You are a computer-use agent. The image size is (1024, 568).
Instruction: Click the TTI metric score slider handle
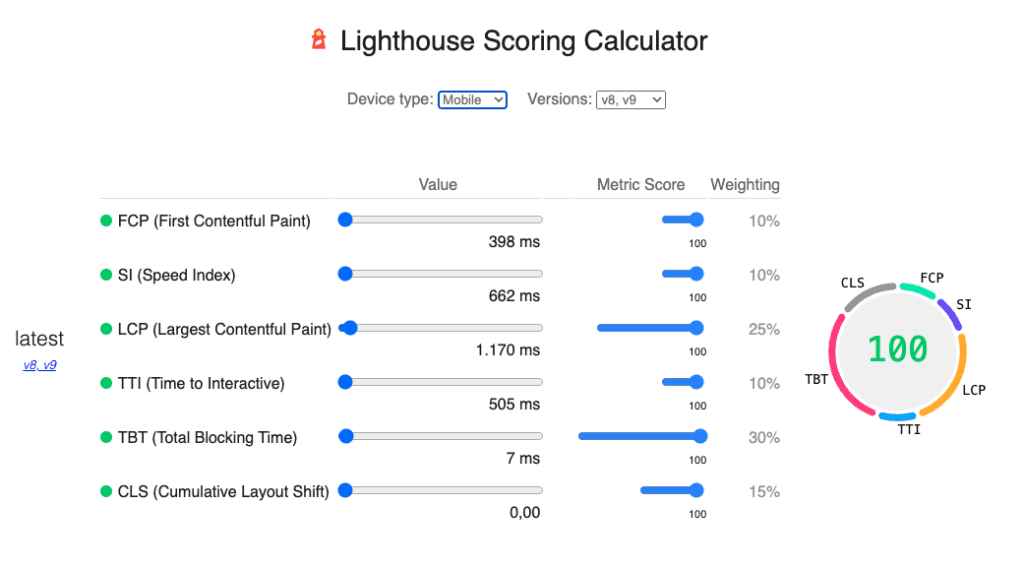click(x=696, y=382)
